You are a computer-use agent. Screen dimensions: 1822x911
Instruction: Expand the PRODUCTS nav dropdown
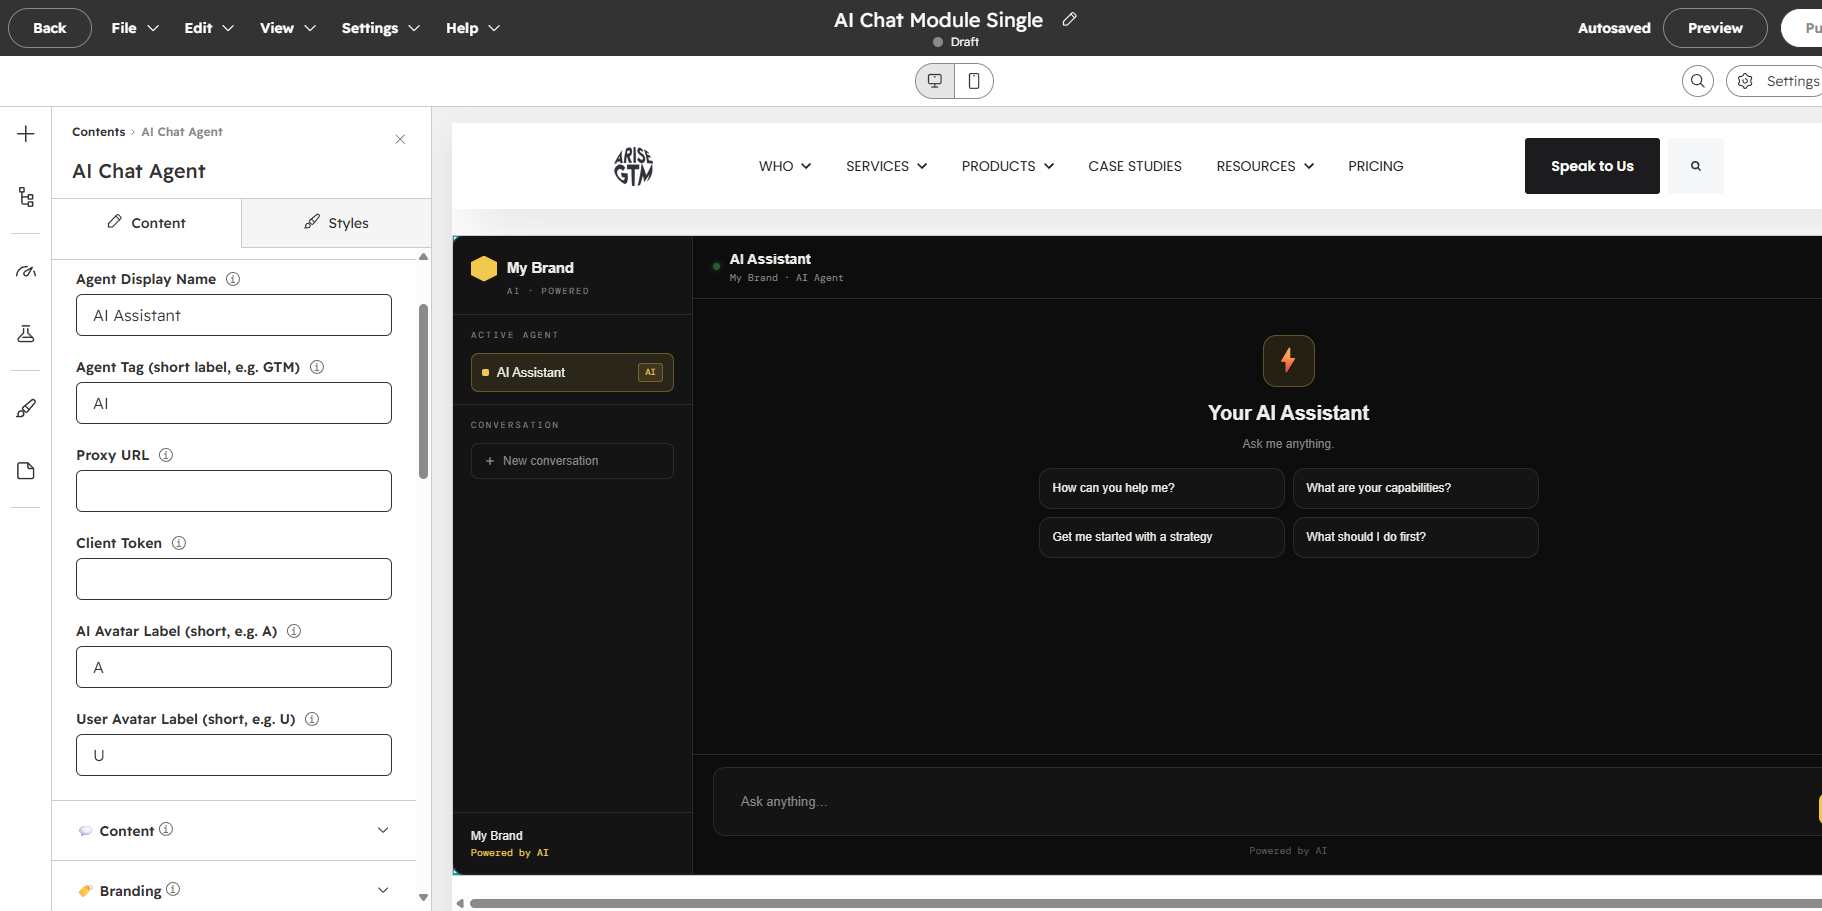[x=1008, y=166]
